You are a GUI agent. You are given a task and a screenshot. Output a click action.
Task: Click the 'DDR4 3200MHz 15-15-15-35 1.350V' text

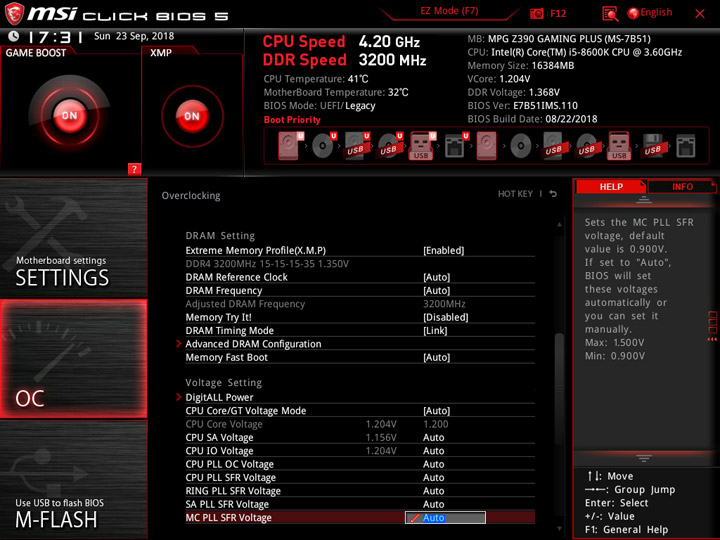pyautogui.click(x=267, y=264)
